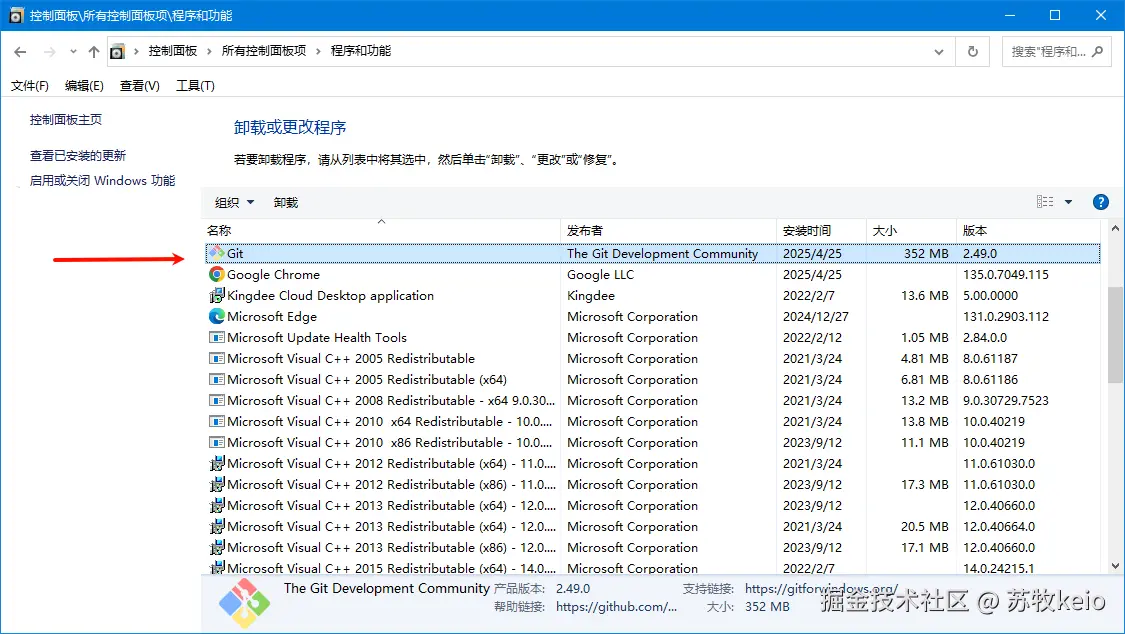
Task: Open 查看已安装的更新 link
Action: [77, 156]
